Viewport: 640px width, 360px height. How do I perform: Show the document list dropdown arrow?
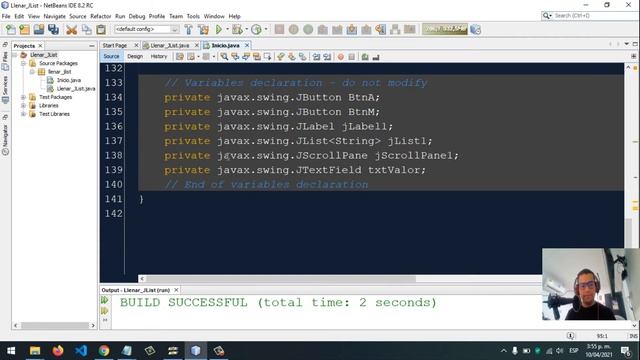627,44
